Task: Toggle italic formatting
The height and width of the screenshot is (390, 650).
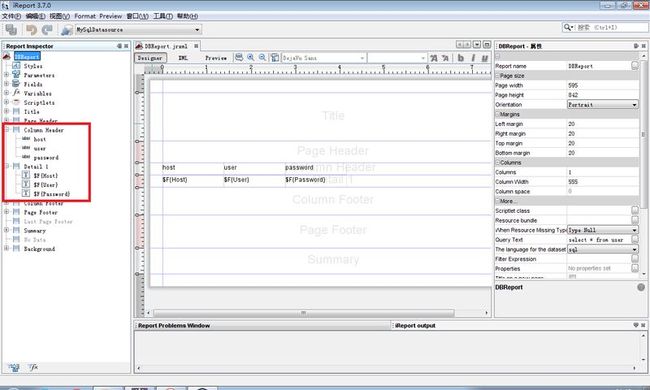Action: click(473, 58)
